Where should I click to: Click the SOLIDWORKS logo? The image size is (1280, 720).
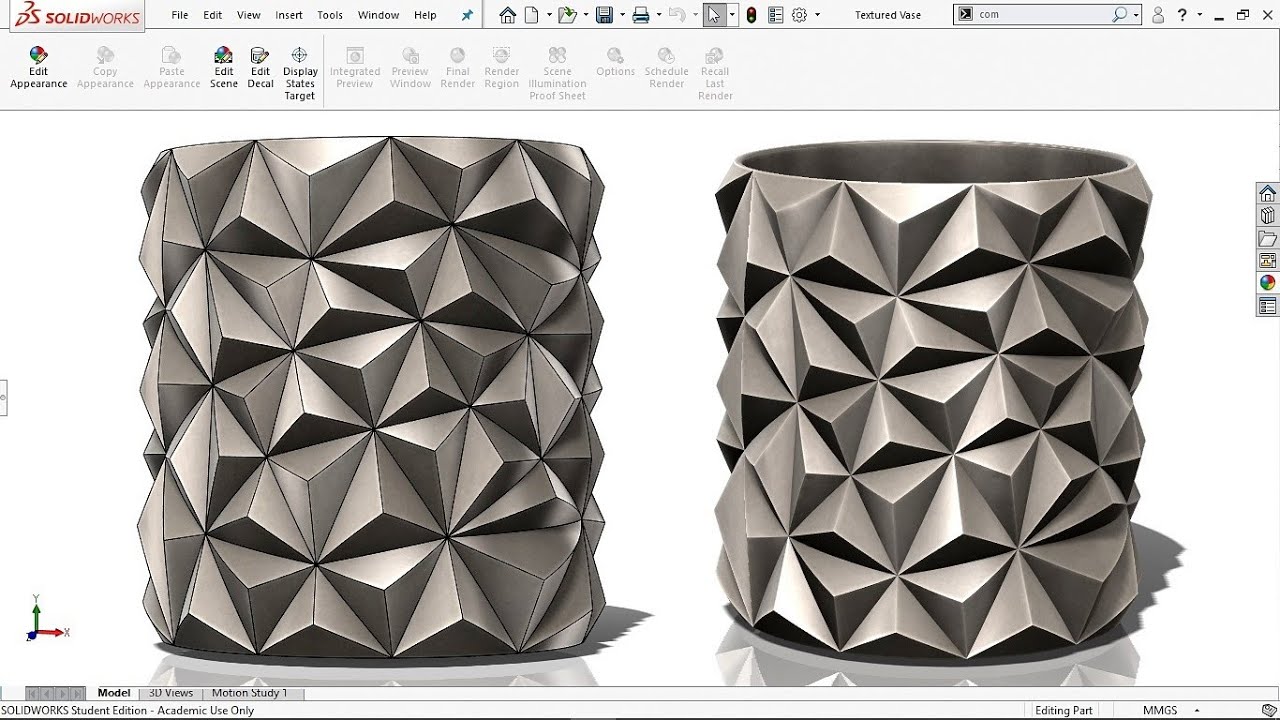pos(77,15)
